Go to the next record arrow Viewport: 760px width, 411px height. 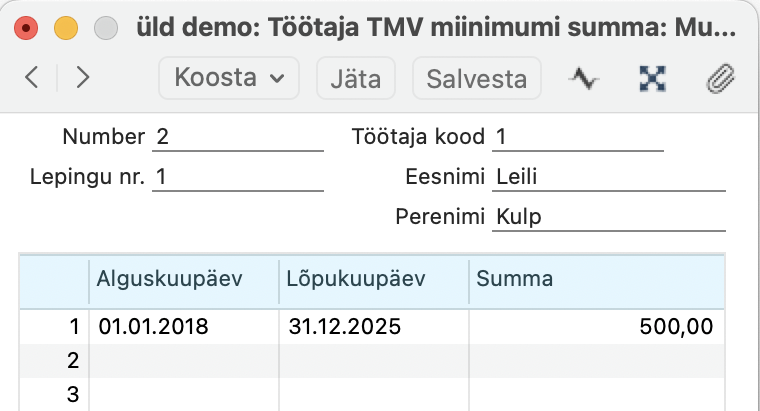(x=82, y=78)
